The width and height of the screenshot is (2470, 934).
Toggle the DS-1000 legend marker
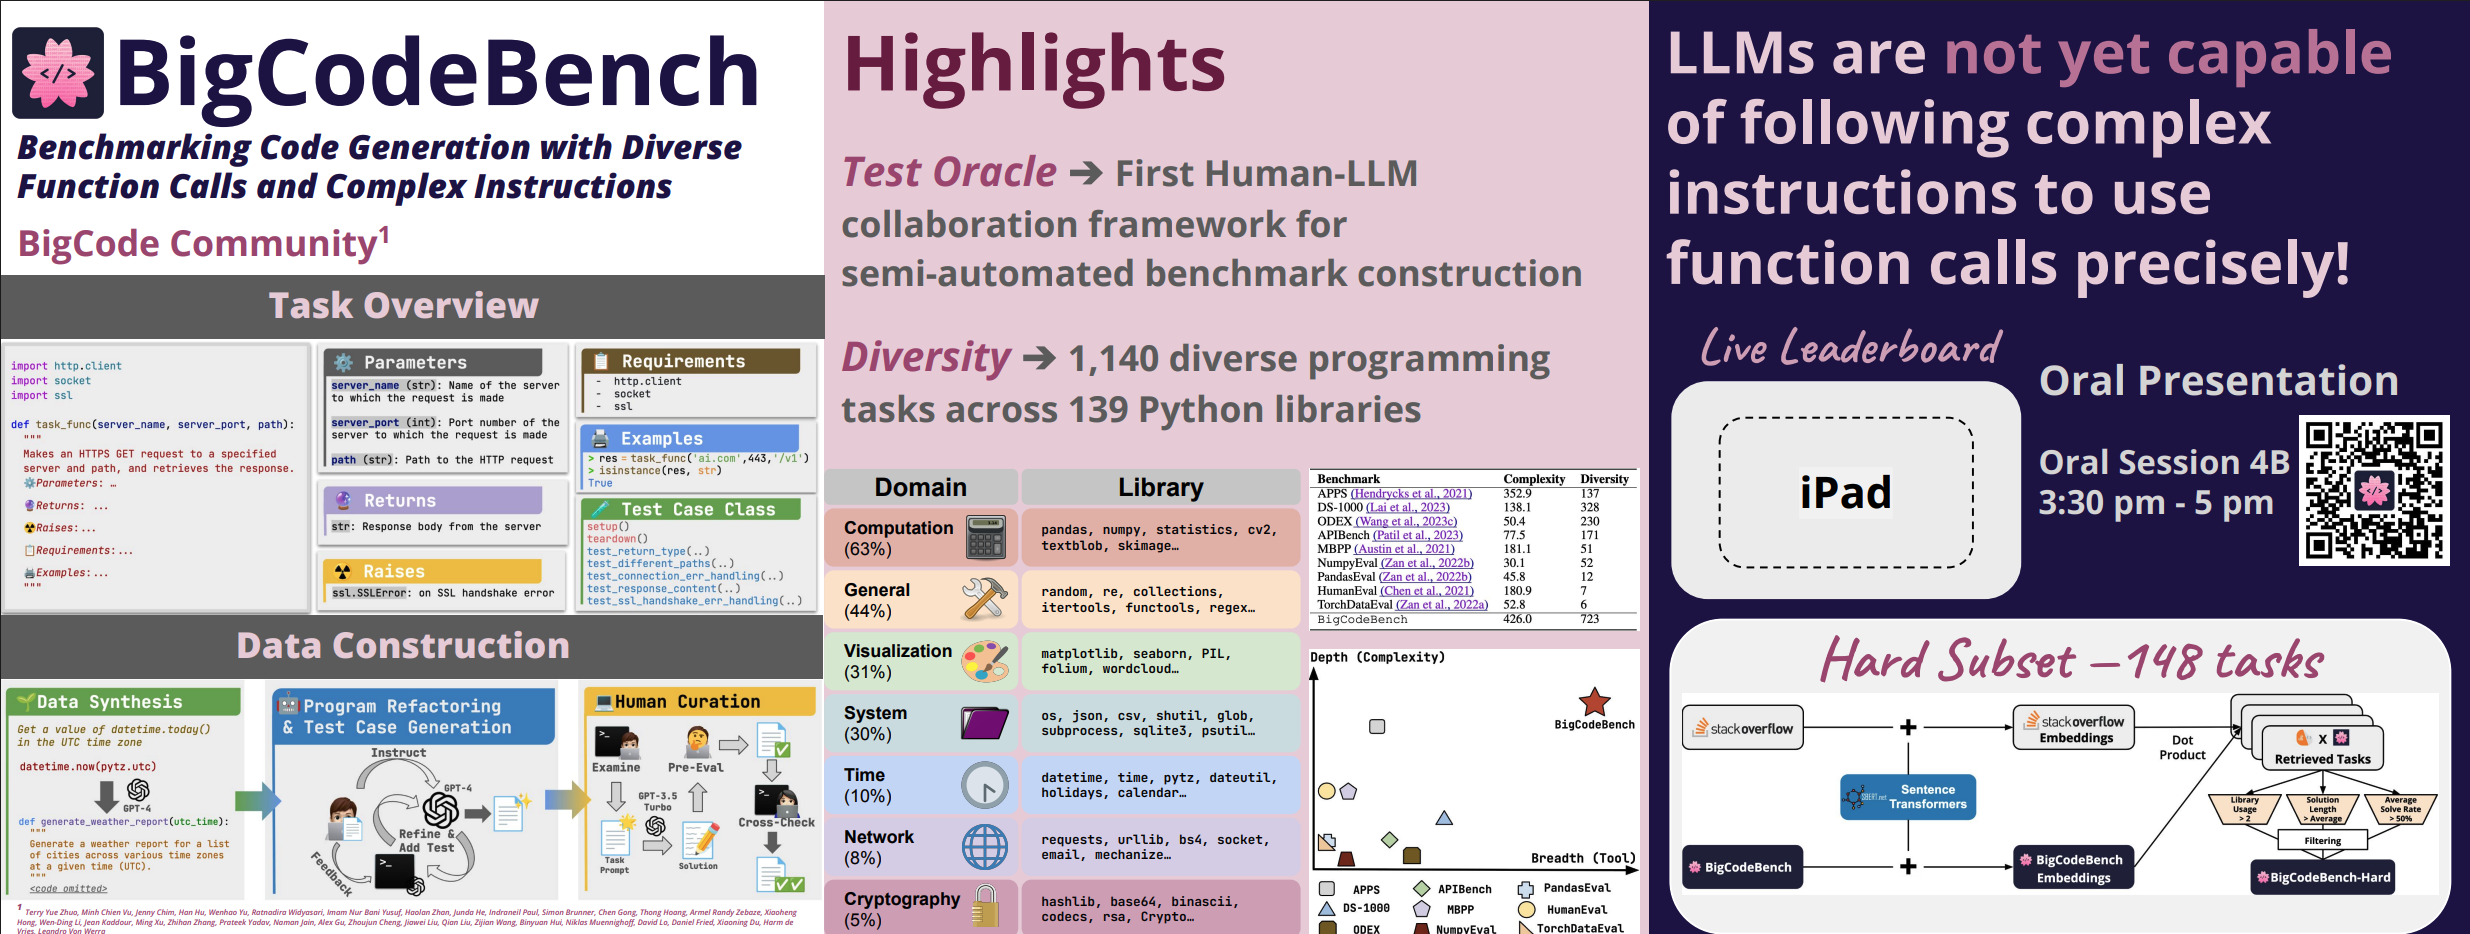pos(1326,909)
